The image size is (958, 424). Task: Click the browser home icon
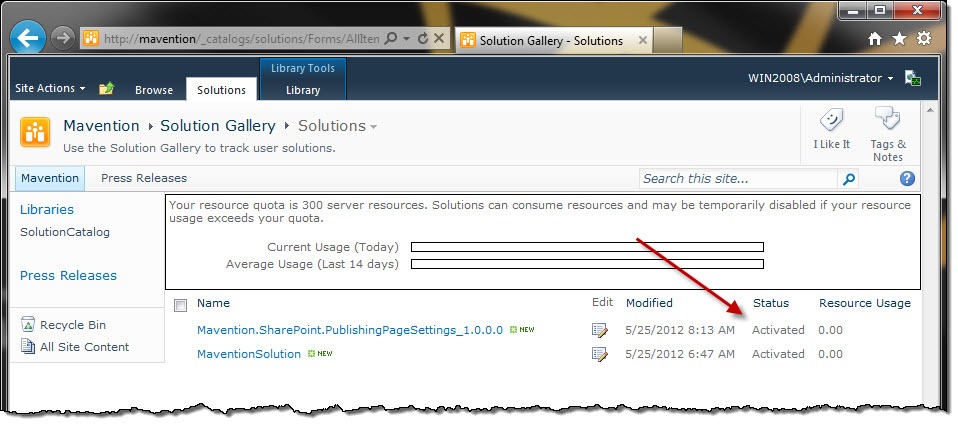click(x=875, y=38)
